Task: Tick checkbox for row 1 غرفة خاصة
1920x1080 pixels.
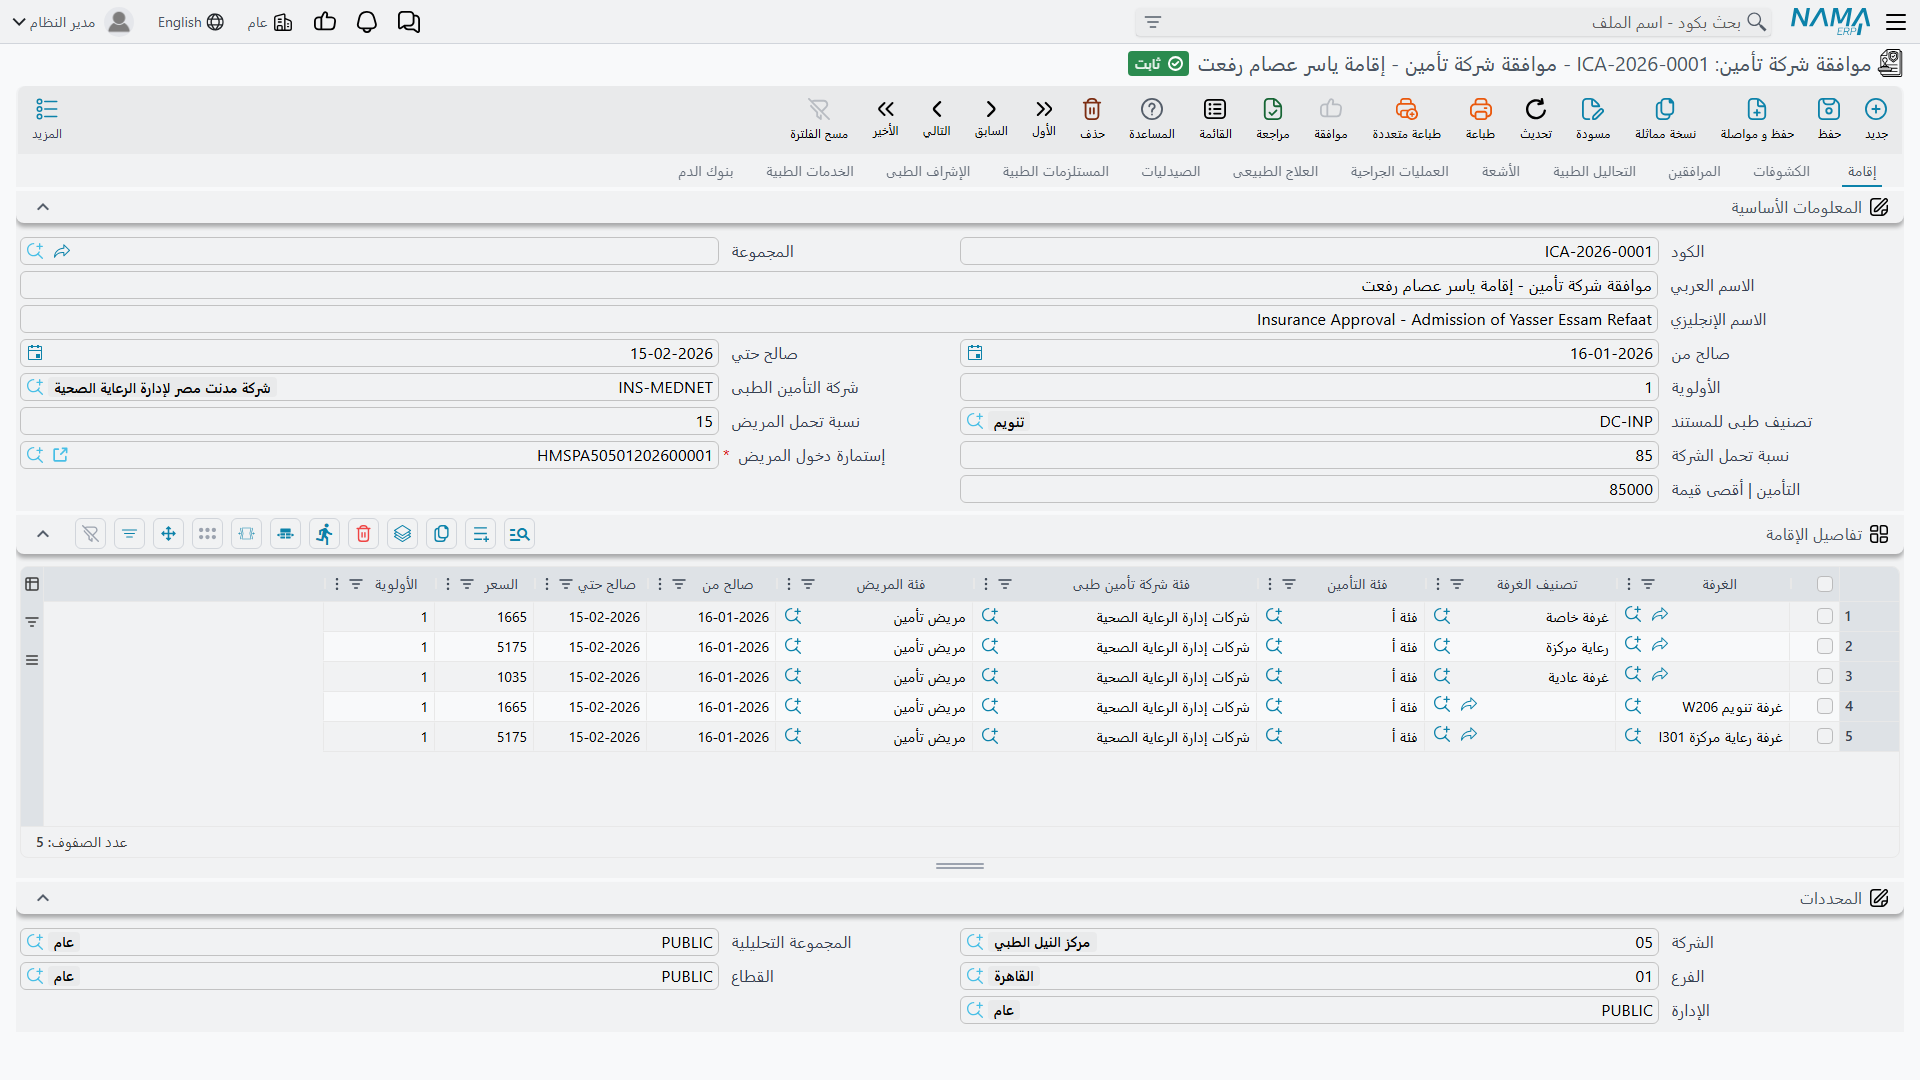Action: tap(1825, 617)
